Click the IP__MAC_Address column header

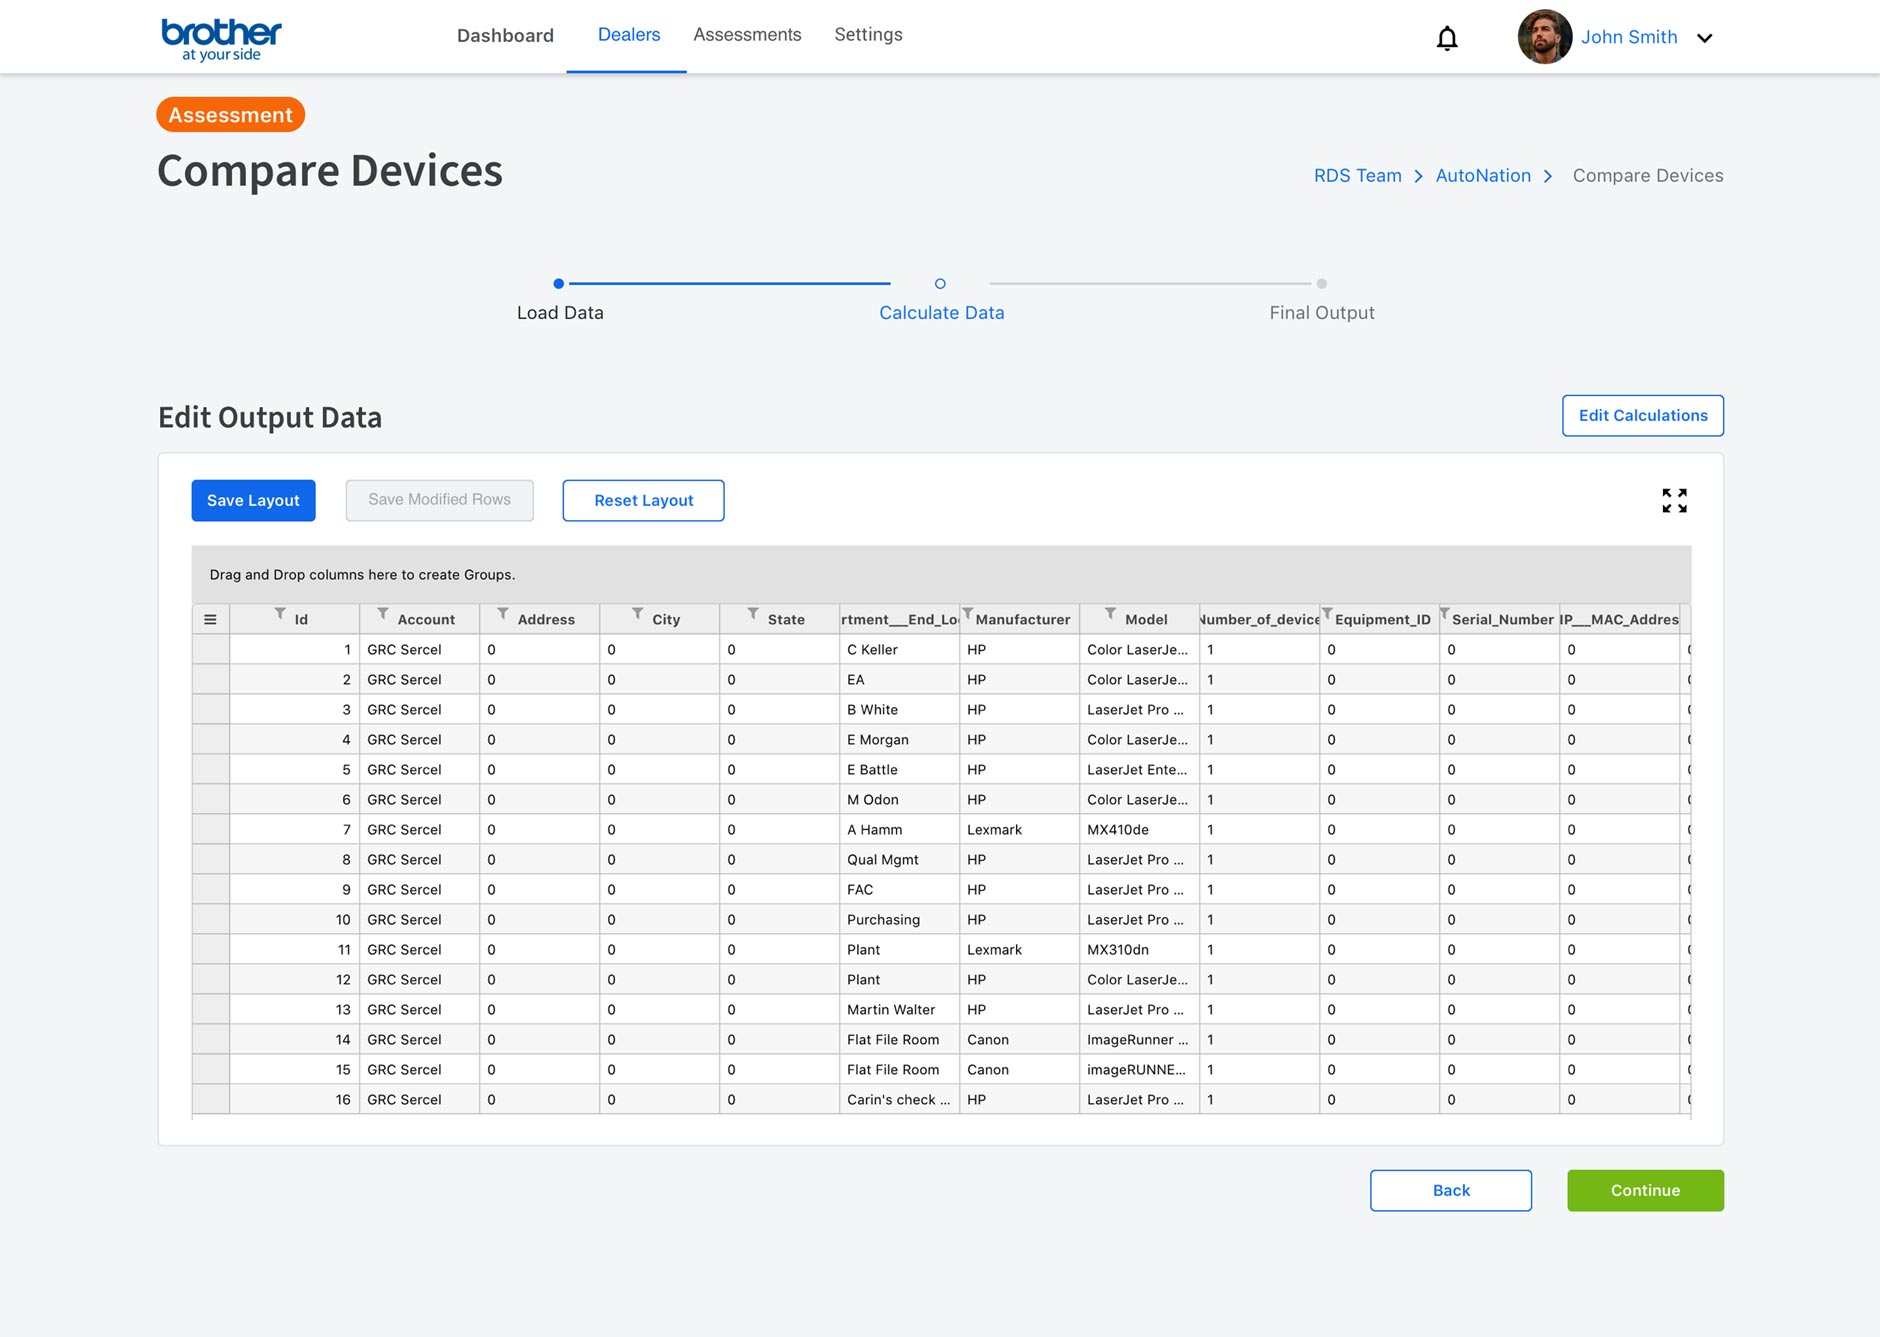pyautogui.click(x=1620, y=620)
